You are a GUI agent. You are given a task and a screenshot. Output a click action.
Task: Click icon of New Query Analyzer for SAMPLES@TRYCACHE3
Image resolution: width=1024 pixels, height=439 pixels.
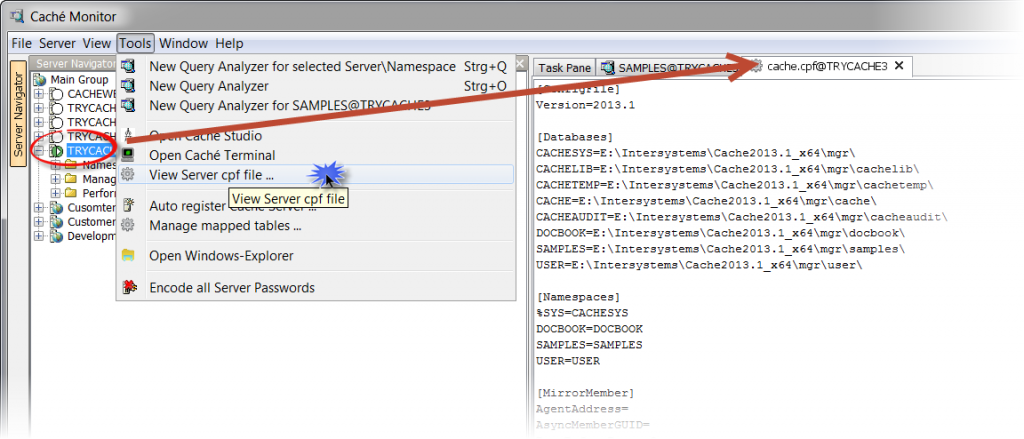[x=129, y=105]
